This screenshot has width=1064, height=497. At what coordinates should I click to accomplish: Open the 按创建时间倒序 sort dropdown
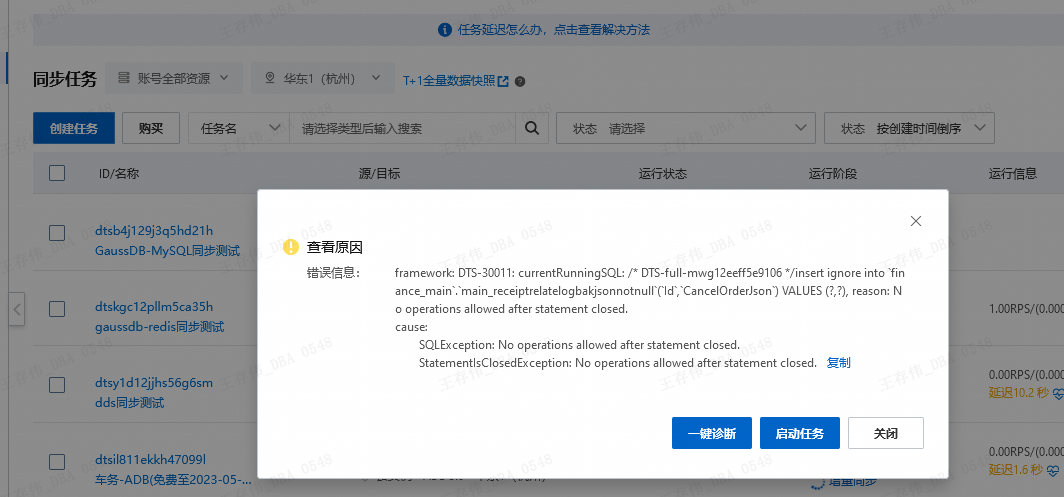tap(909, 129)
